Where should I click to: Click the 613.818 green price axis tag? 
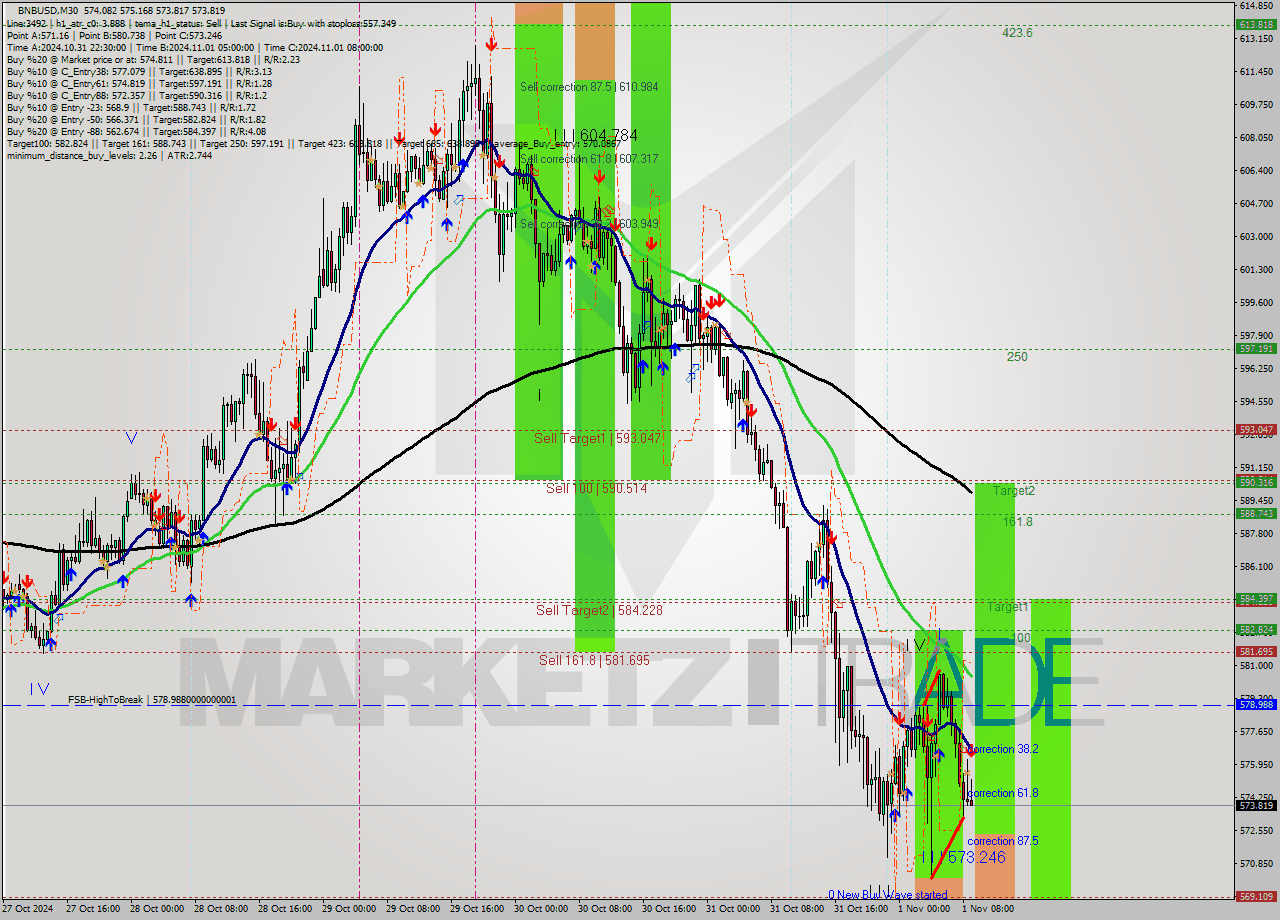pyautogui.click(x=1256, y=24)
